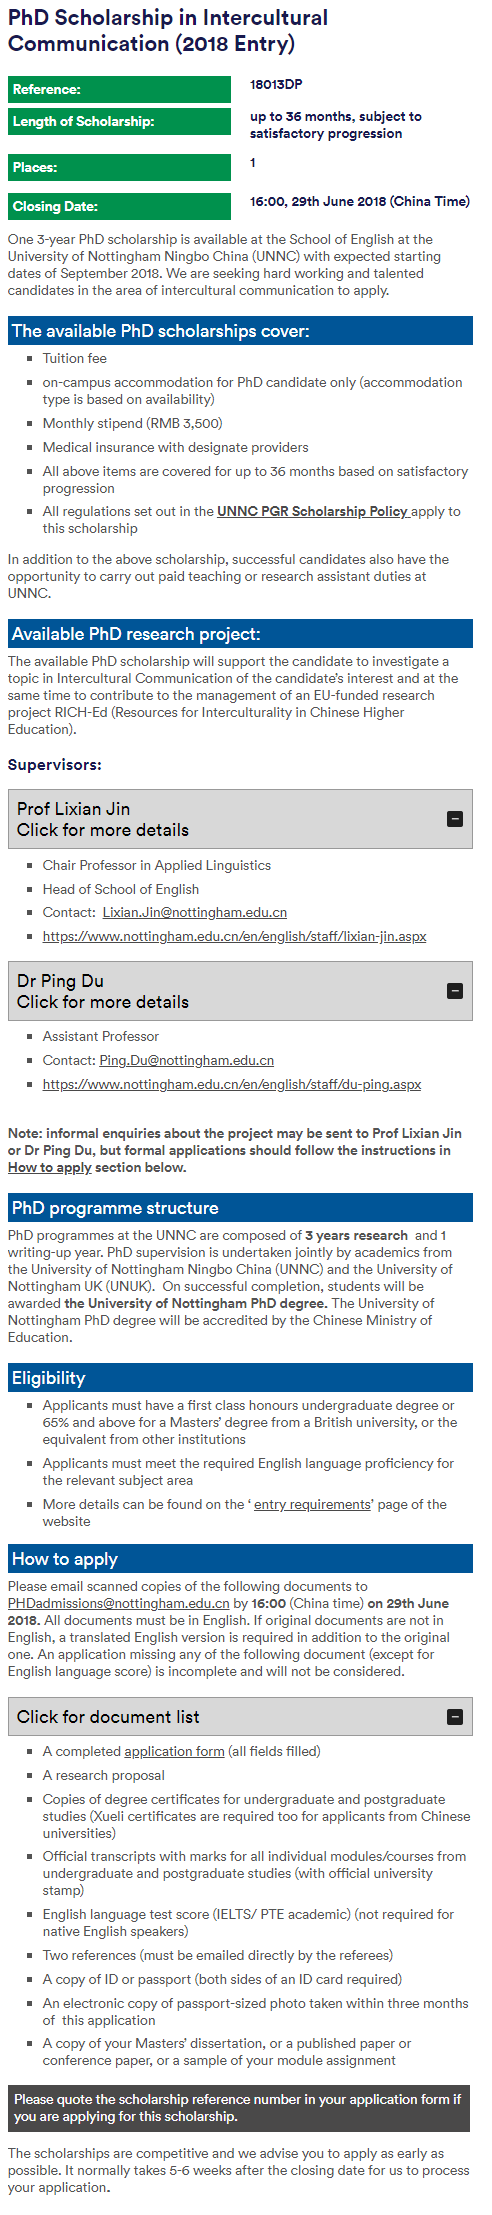The width and height of the screenshot is (492, 2215).
Task: Click the Closing Date green label
Action: click(x=119, y=206)
